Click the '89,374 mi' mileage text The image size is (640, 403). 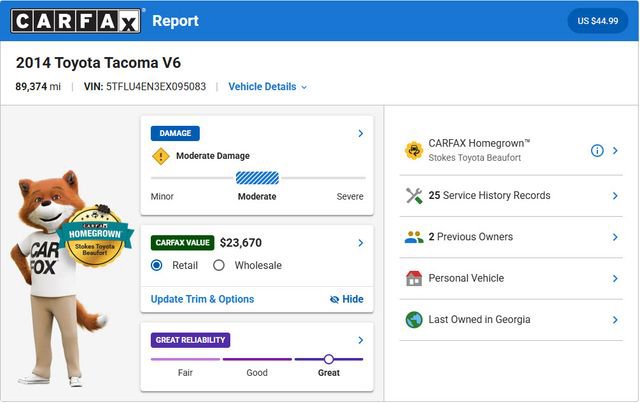38,87
